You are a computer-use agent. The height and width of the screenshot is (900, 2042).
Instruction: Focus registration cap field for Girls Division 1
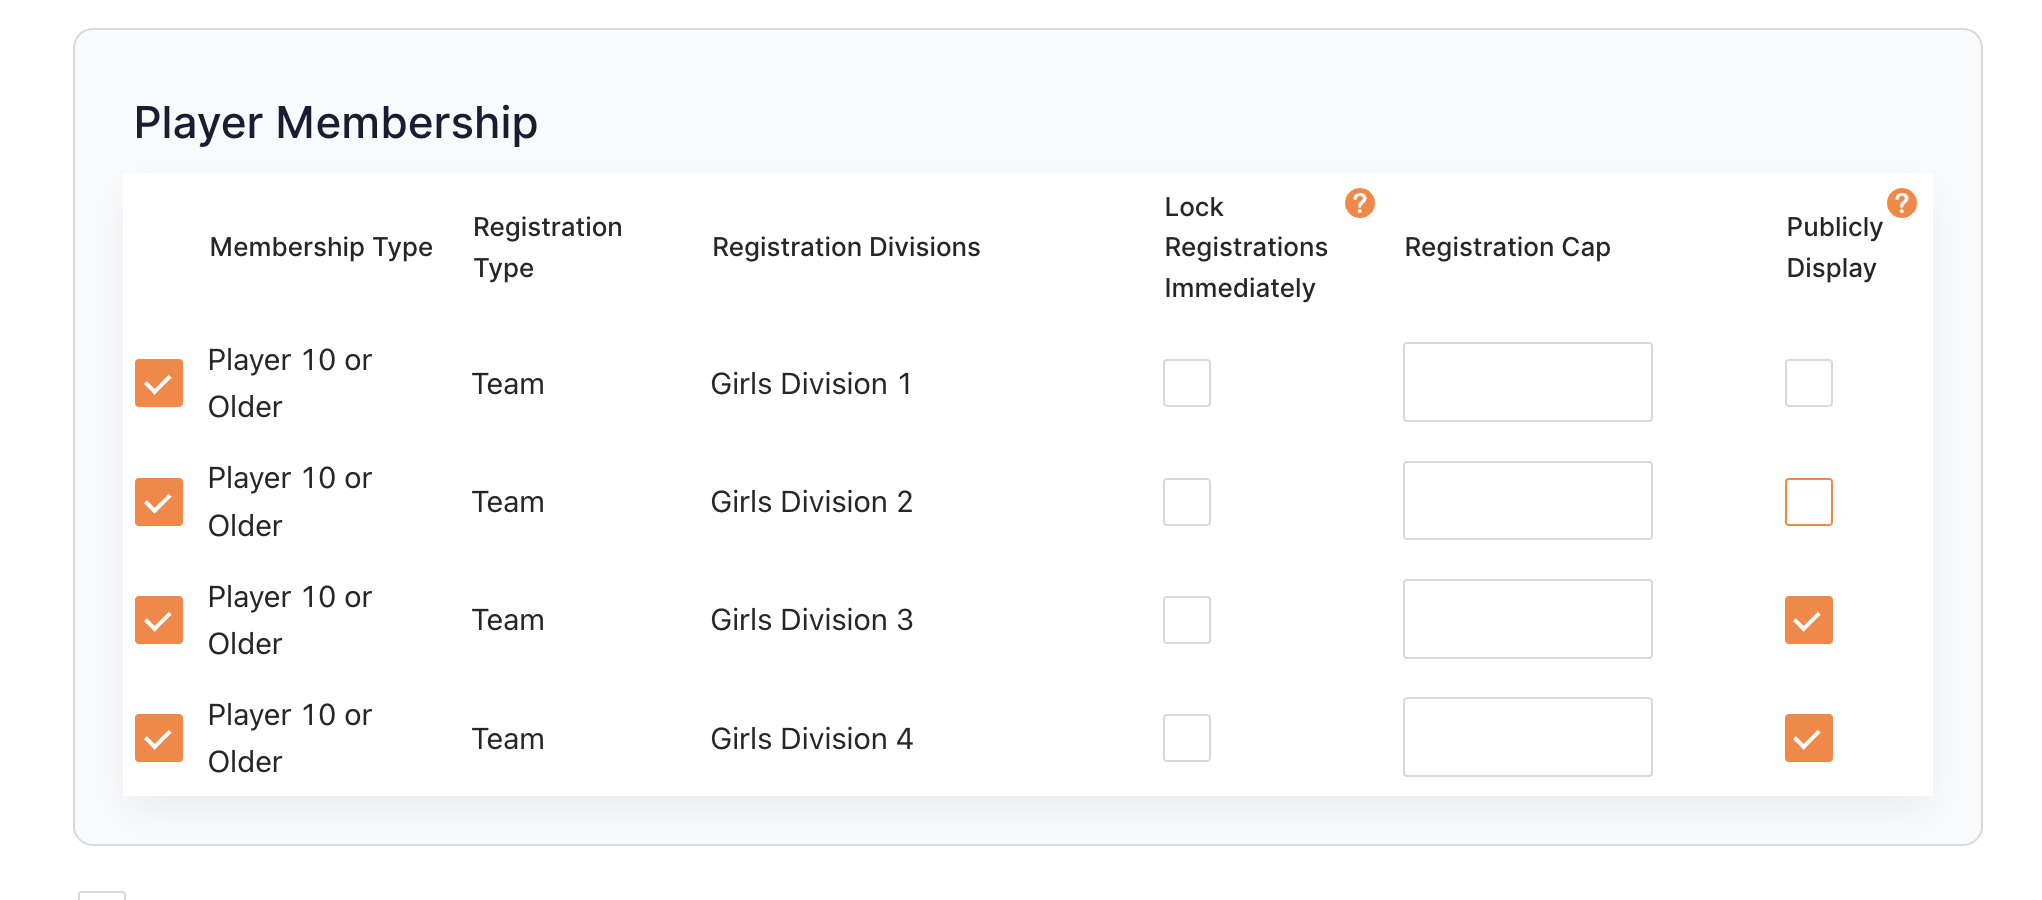(1527, 382)
